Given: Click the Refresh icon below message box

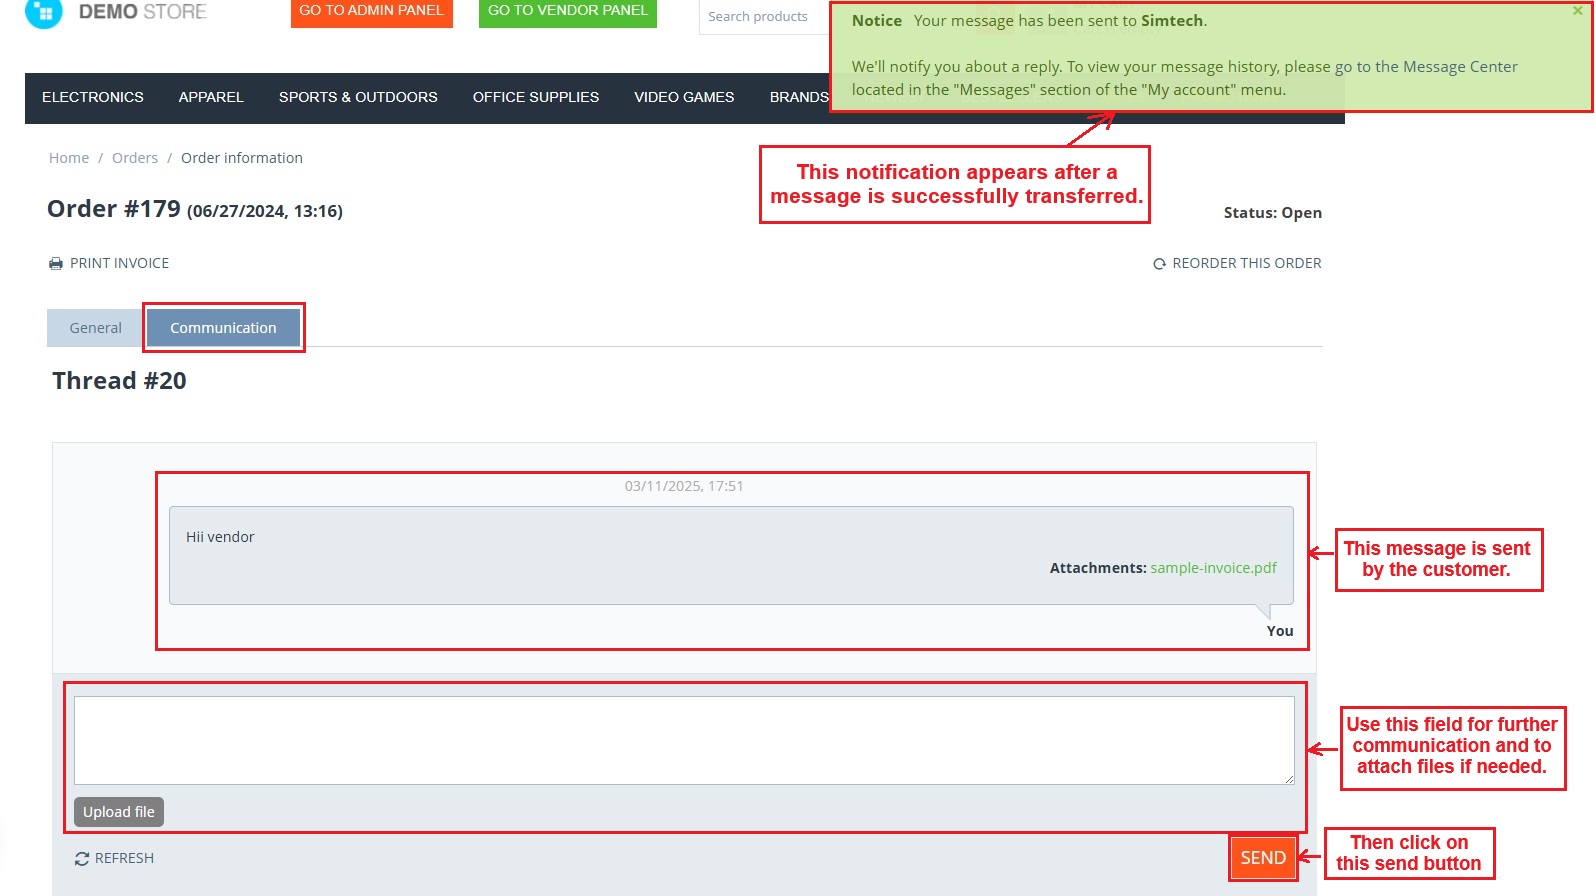Looking at the screenshot, I should [82, 859].
